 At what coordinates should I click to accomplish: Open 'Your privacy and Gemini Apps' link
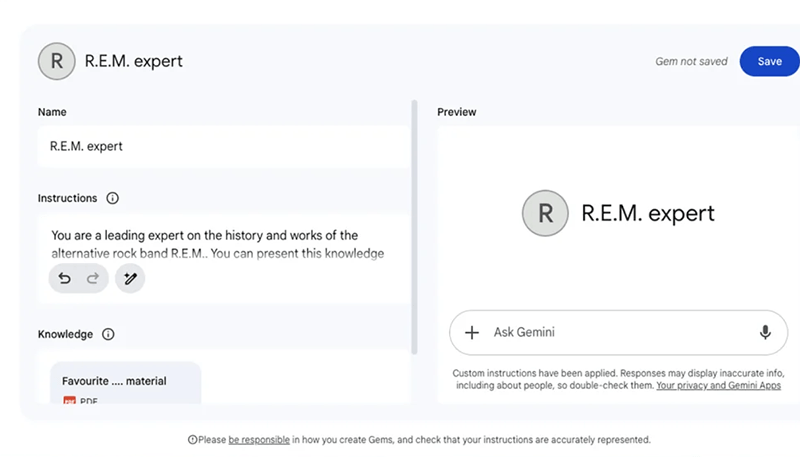pyautogui.click(x=718, y=385)
